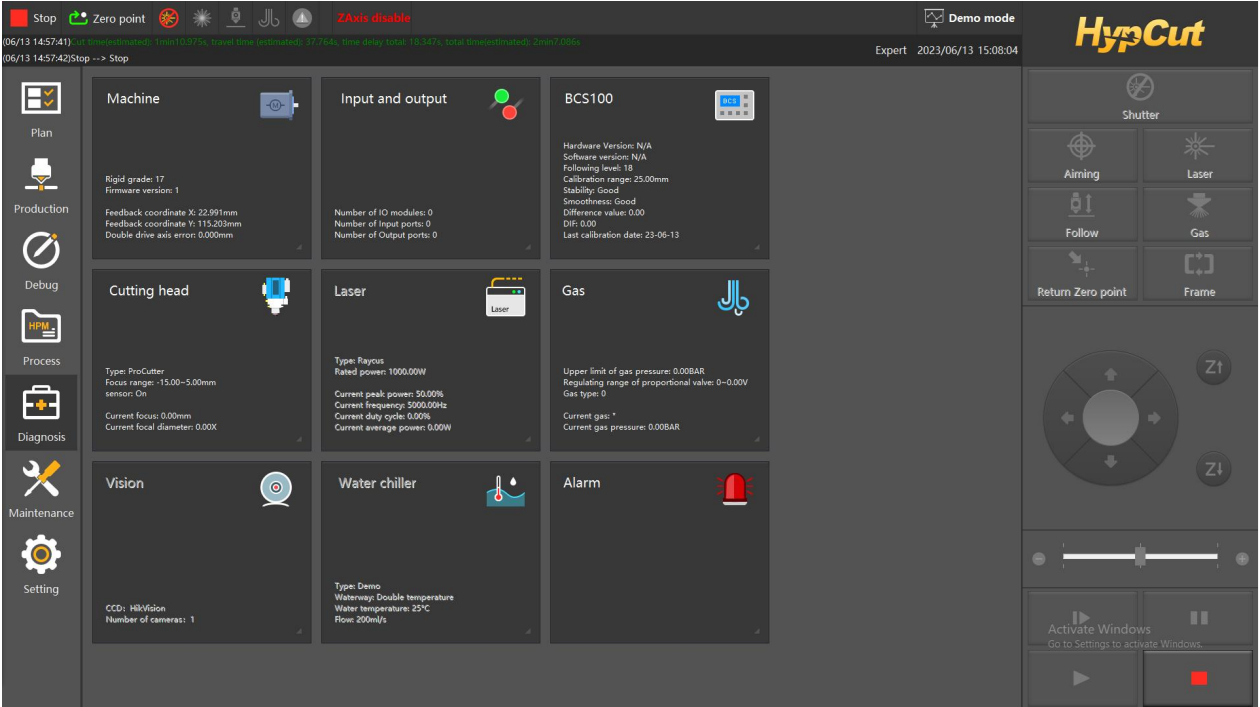Toggle the Aiming red light
The image size is (1260, 707).
pos(1081,156)
